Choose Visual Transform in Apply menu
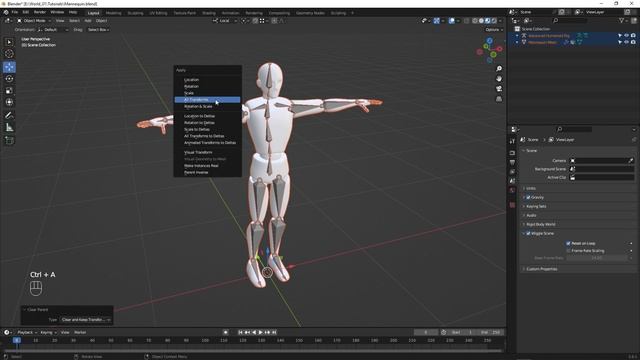The width and height of the screenshot is (640, 360). point(207,152)
